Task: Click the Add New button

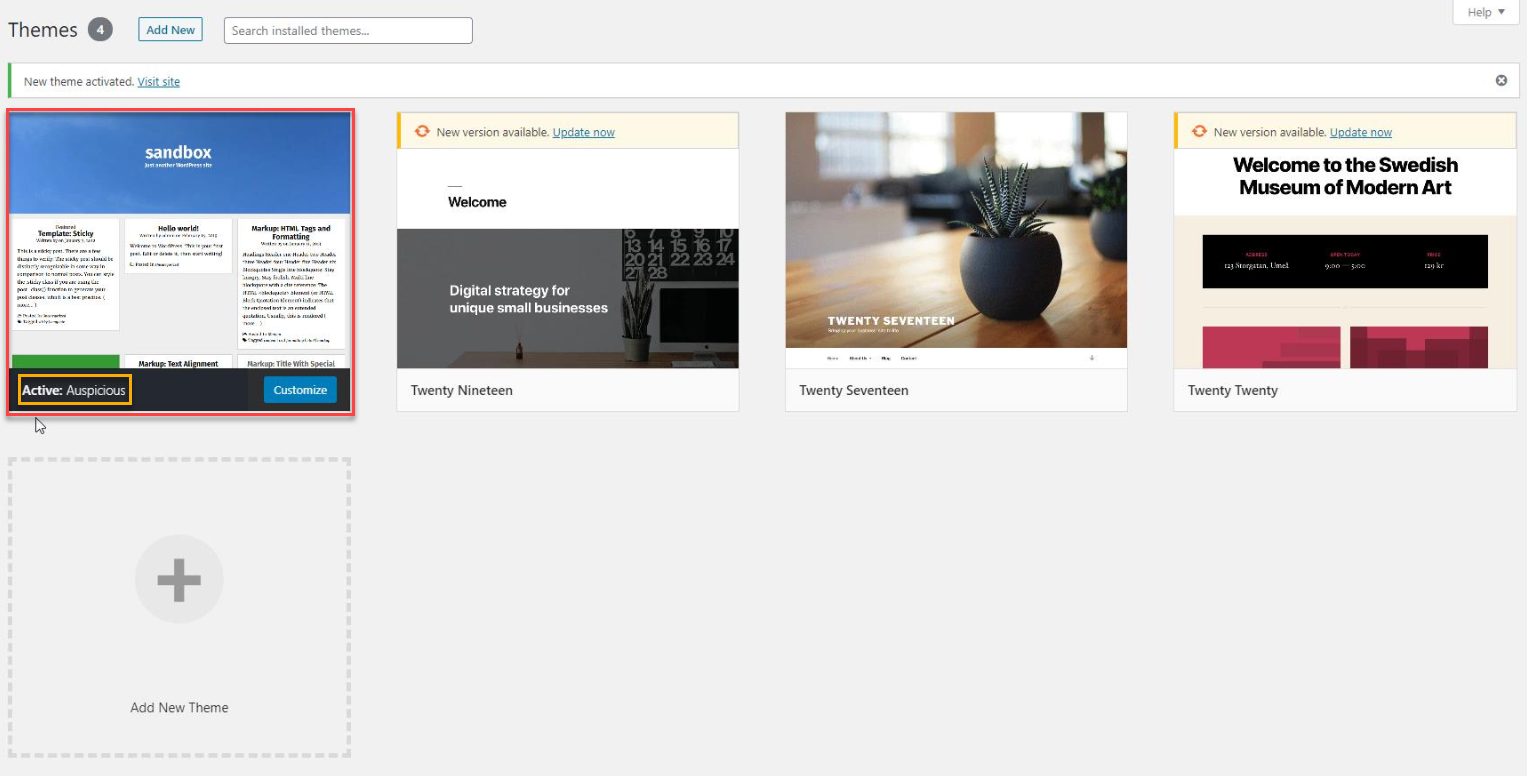Action: click(170, 30)
